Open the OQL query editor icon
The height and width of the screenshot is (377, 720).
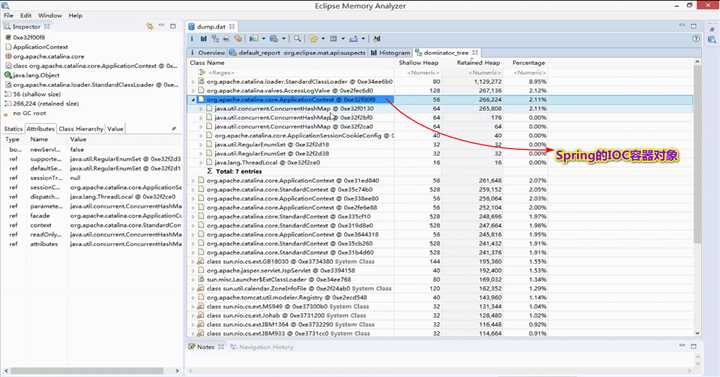(x=226, y=39)
